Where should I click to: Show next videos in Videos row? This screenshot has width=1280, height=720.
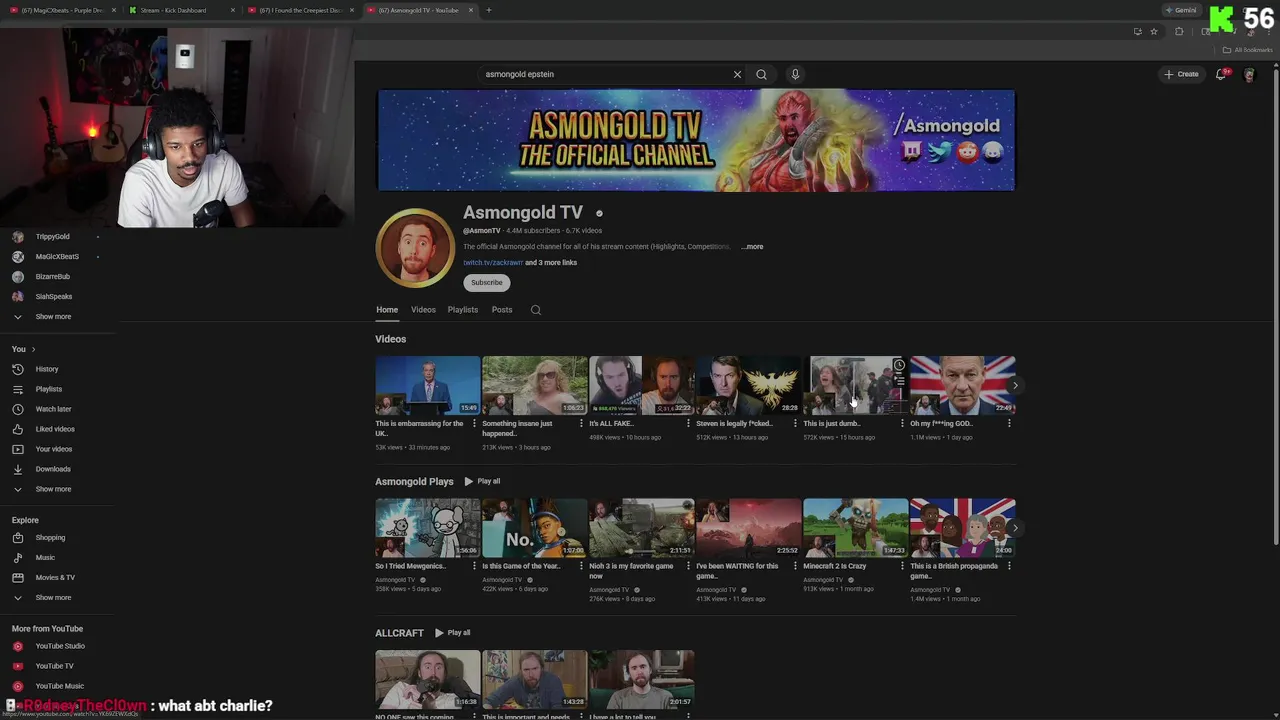(x=1015, y=386)
